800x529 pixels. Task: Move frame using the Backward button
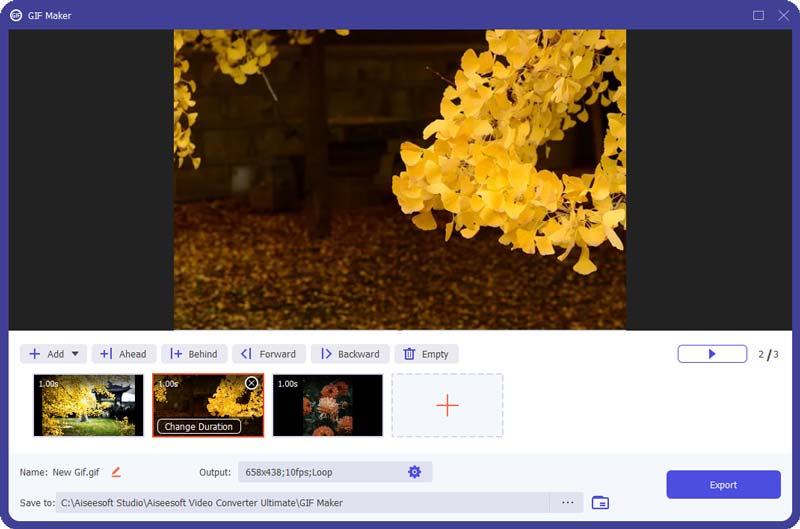pyautogui.click(x=349, y=354)
